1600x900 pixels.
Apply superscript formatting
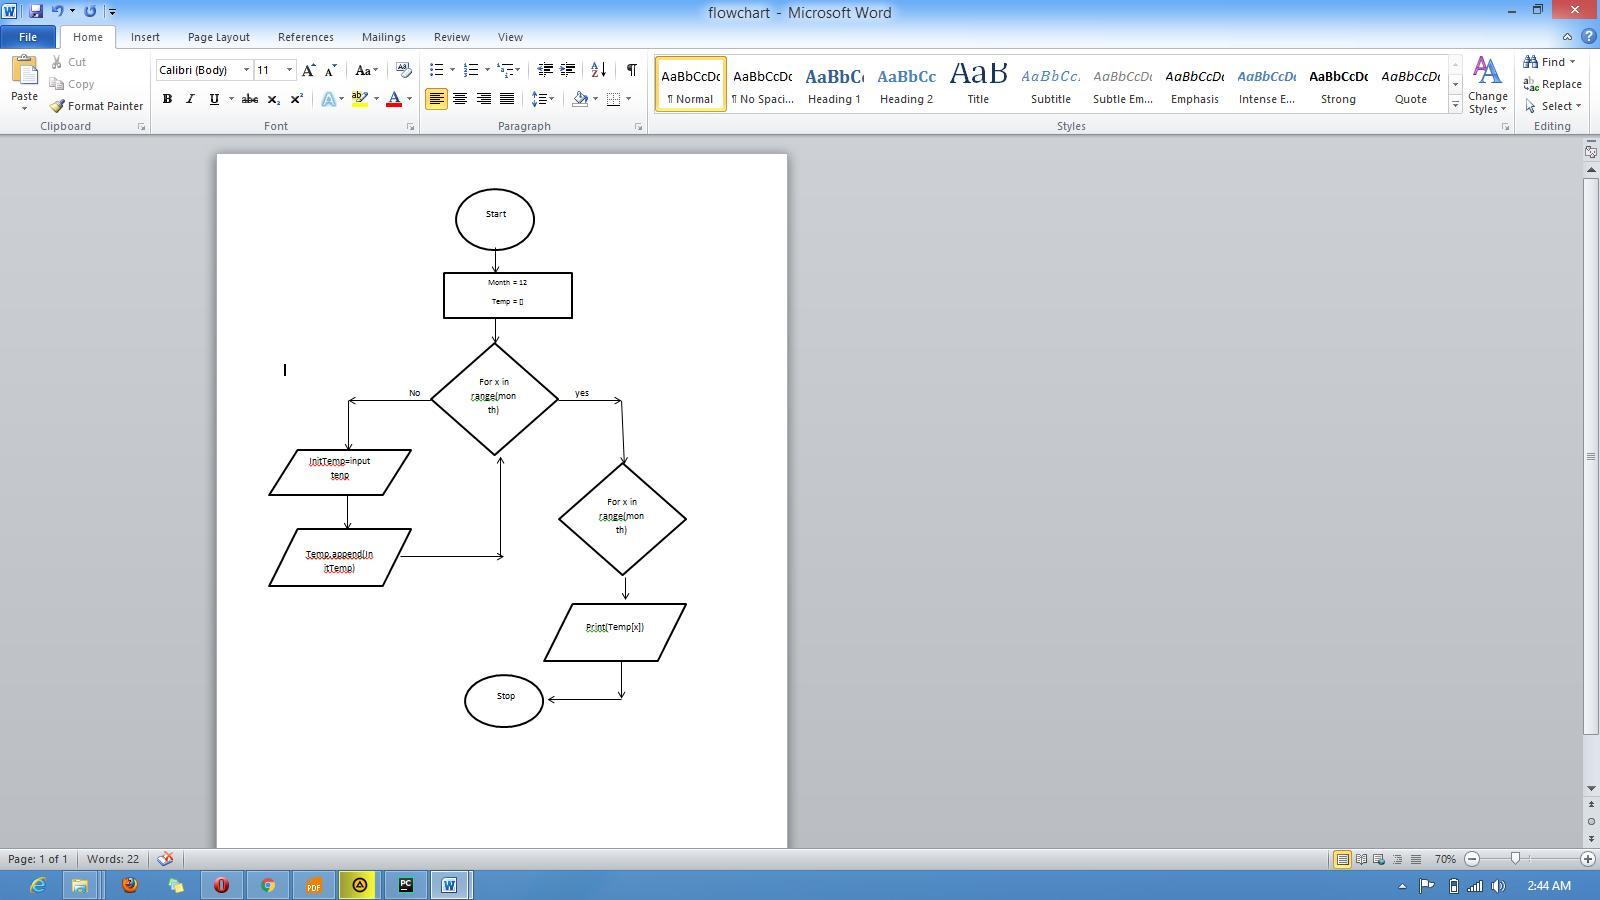296,99
